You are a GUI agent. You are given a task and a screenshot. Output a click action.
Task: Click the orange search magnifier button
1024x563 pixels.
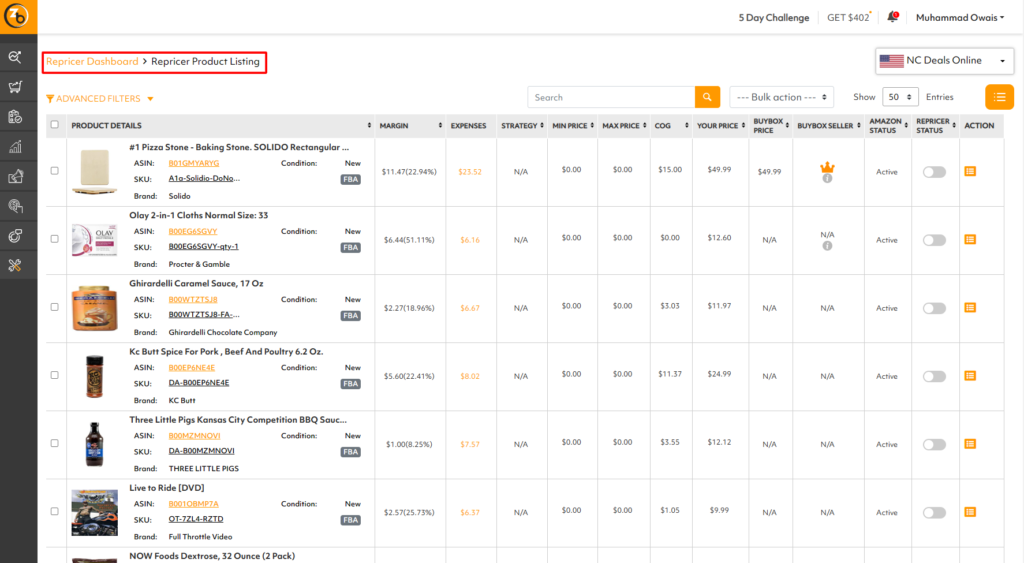tap(707, 97)
